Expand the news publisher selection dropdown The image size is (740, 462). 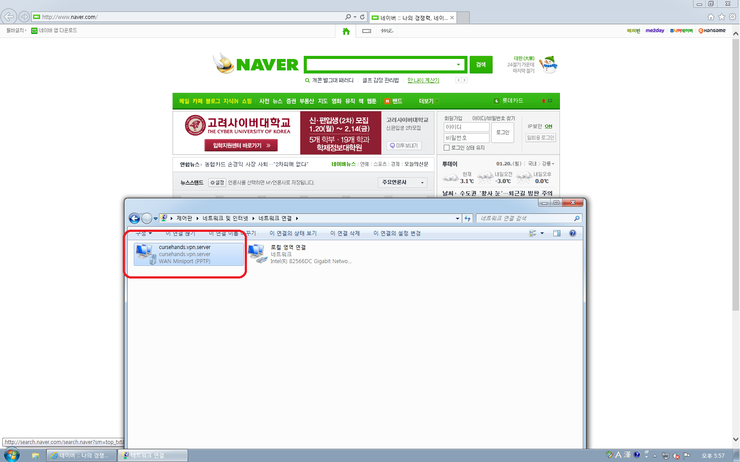[x=403, y=182]
